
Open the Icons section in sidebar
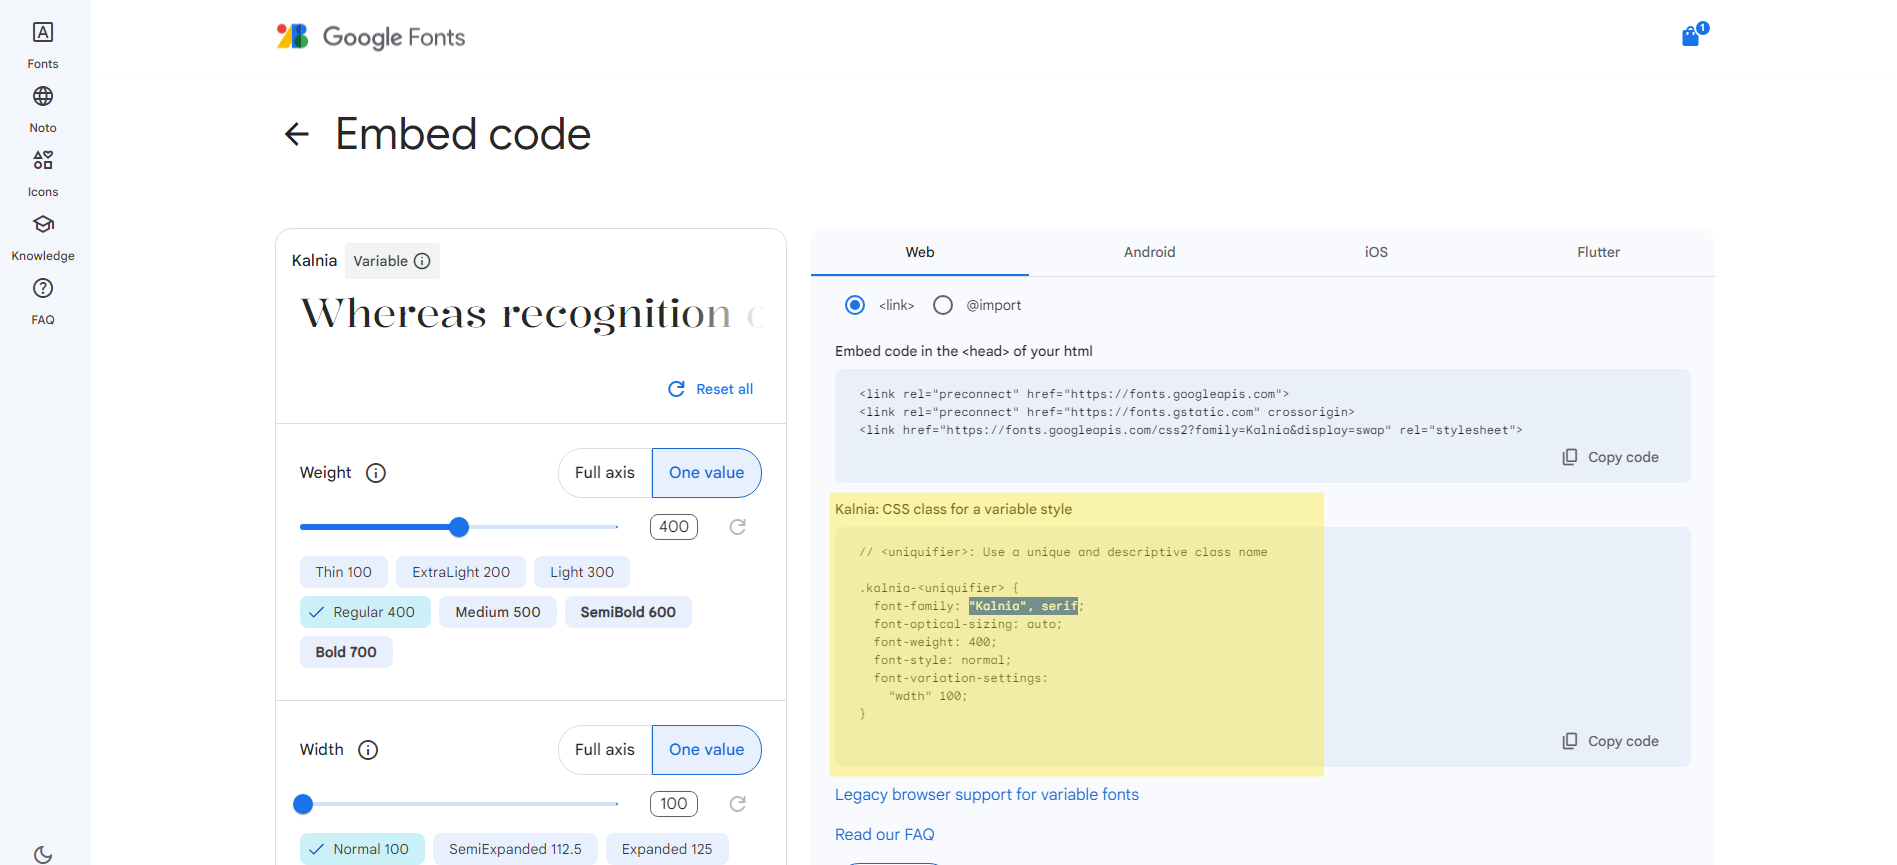coord(43,173)
